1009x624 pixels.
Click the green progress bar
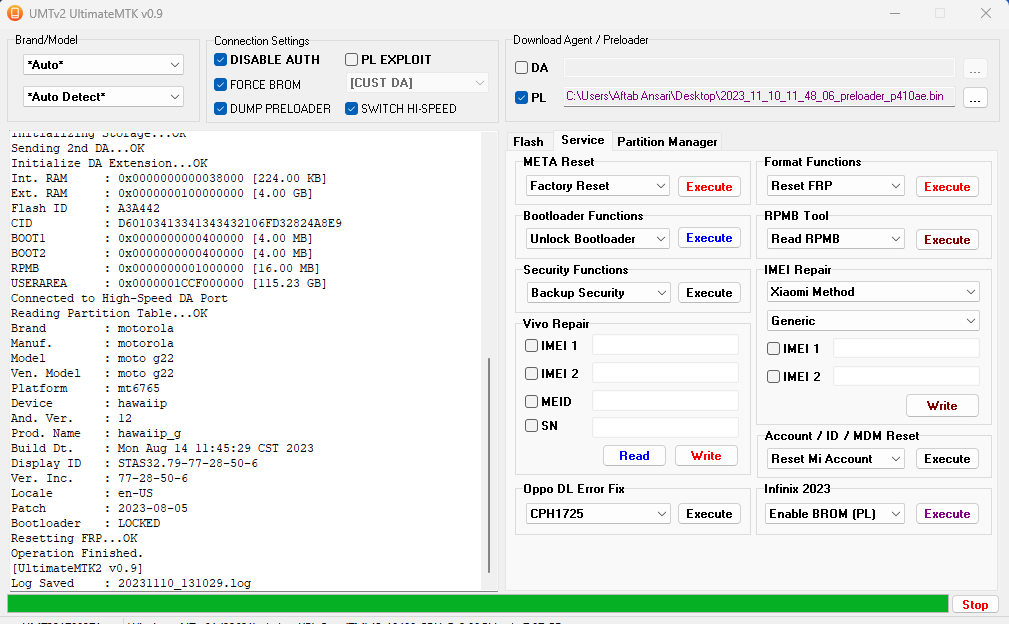(x=477, y=604)
